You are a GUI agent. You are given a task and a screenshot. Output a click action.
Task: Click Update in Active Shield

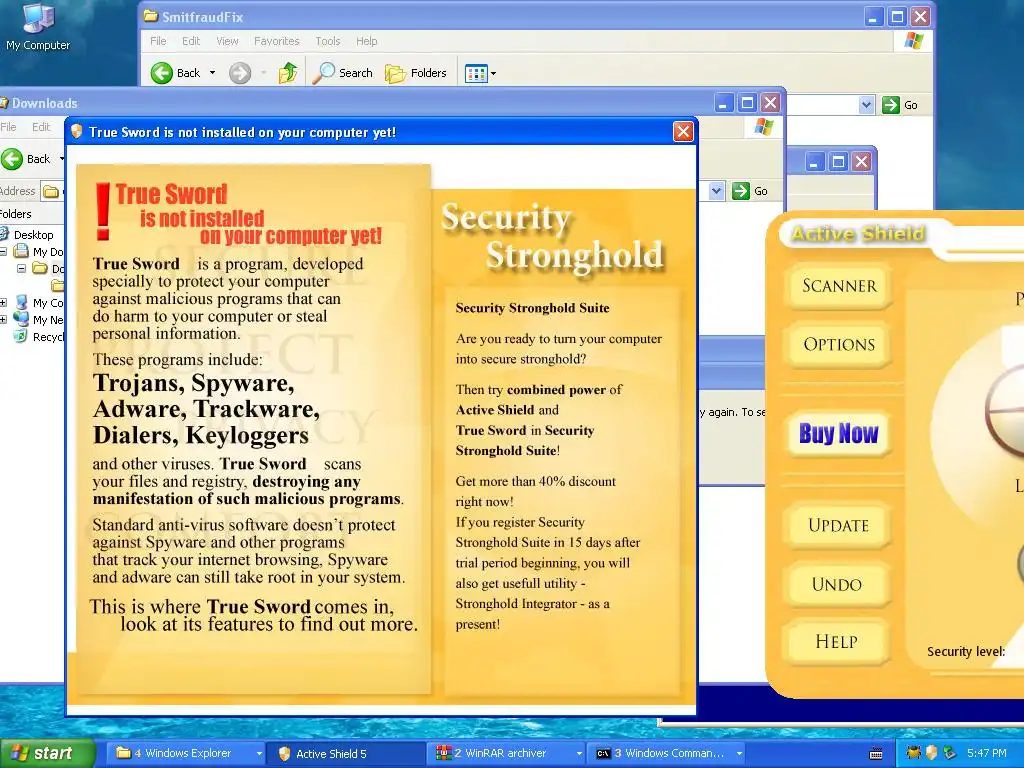[839, 525]
